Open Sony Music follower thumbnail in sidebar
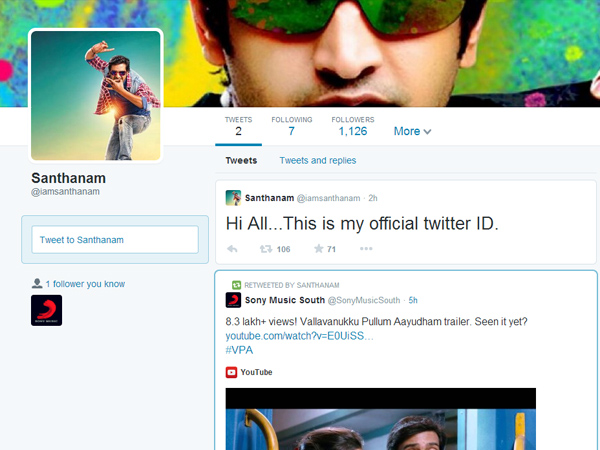This screenshot has height=450, width=600. [x=47, y=310]
